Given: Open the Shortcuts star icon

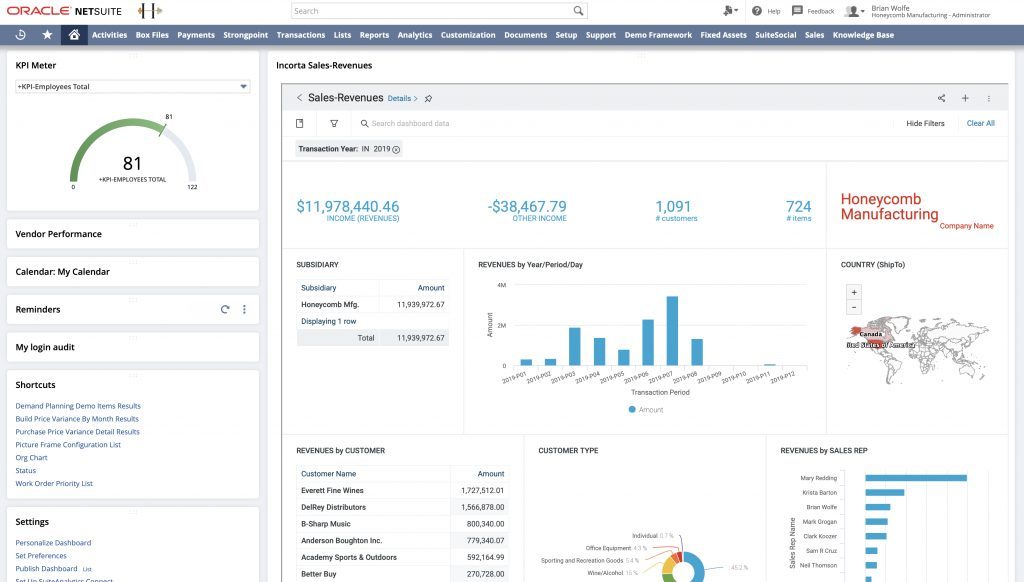Looking at the screenshot, I should coord(47,35).
